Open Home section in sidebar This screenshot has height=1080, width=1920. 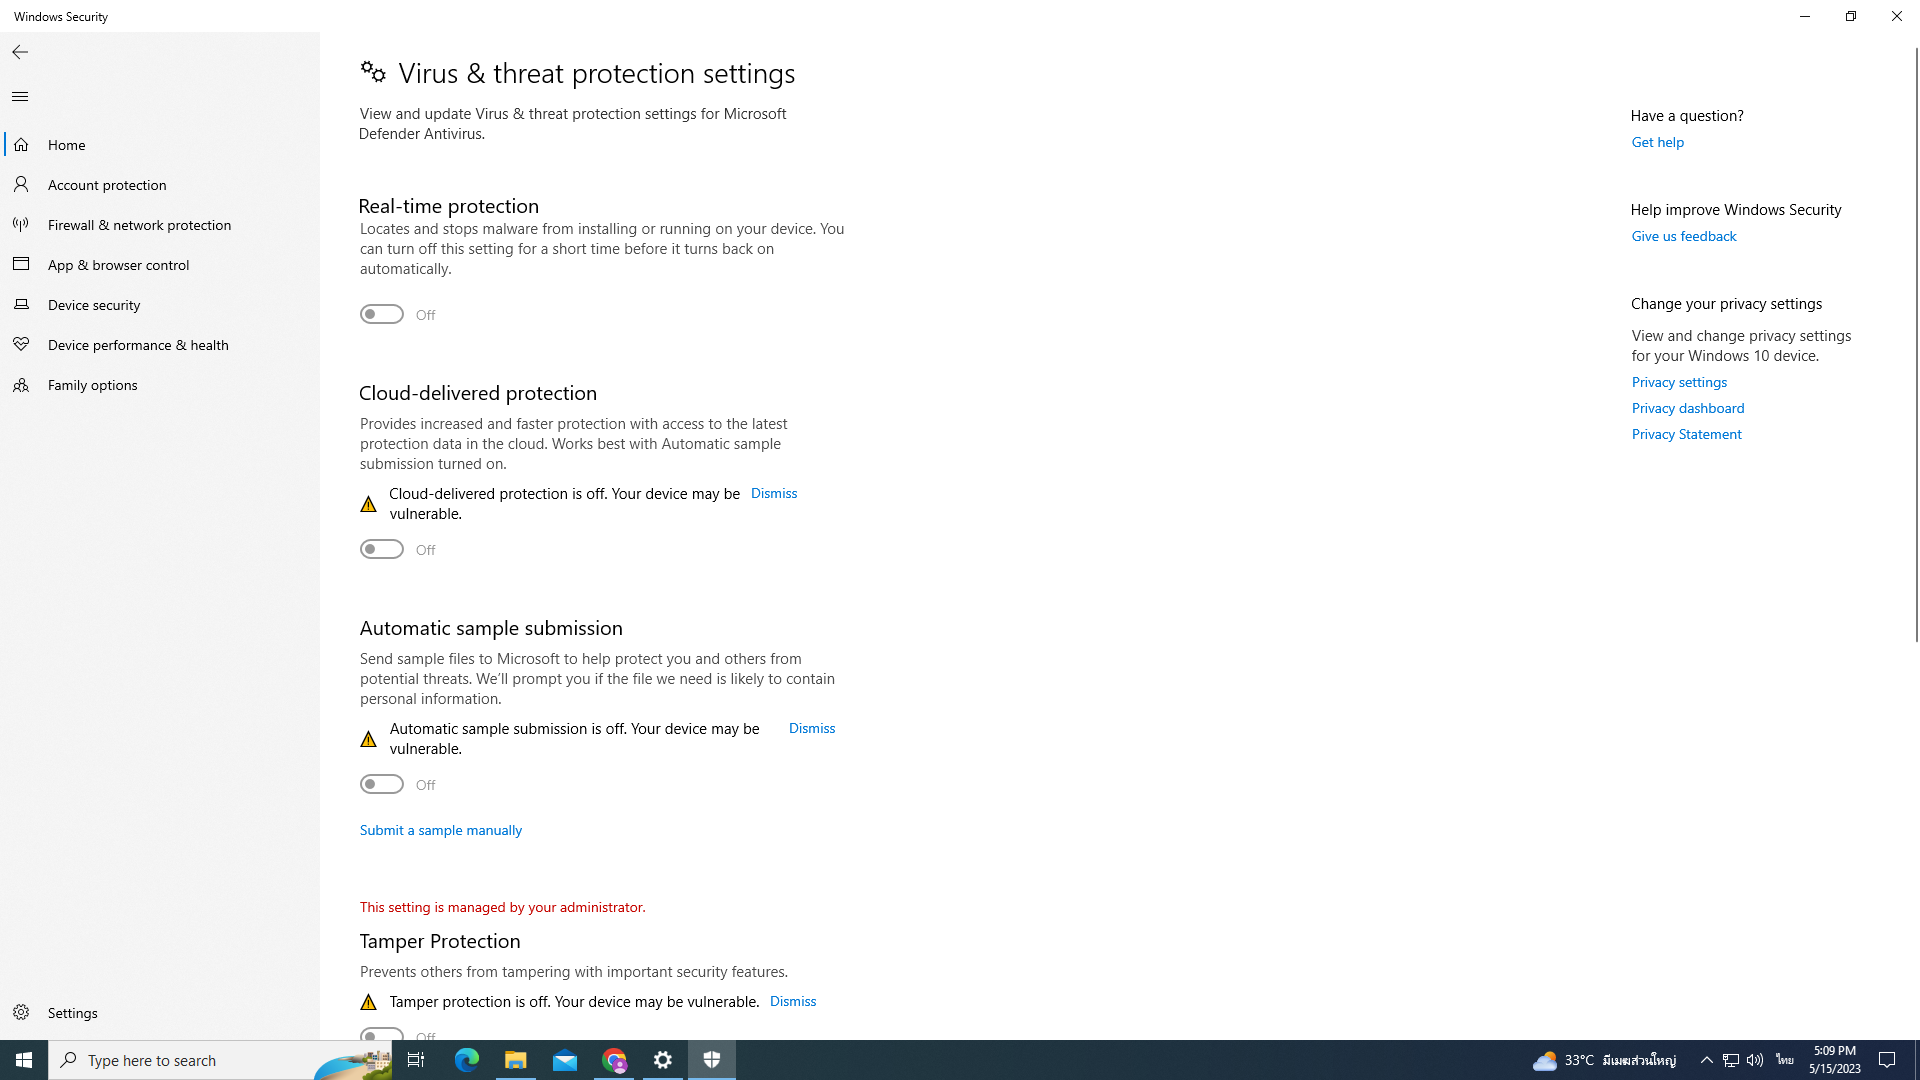tap(66, 144)
